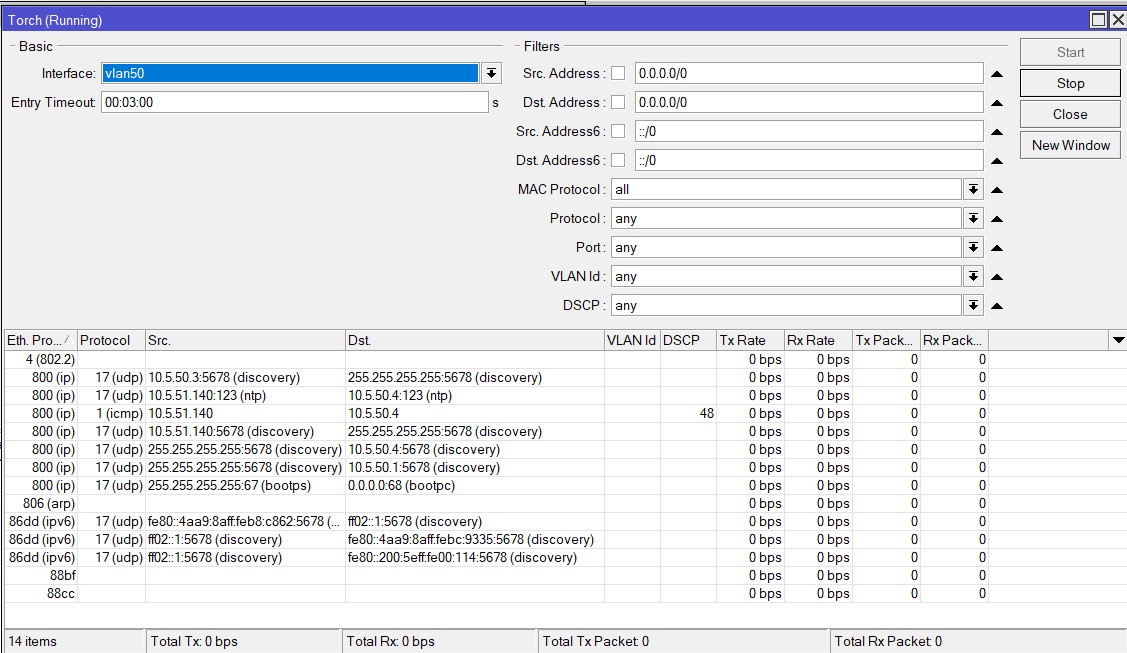Image resolution: width=1127 pixels, height=653 pixels.
Task: Sort by the DSCP column header
Action: click(x=688, y=340)
